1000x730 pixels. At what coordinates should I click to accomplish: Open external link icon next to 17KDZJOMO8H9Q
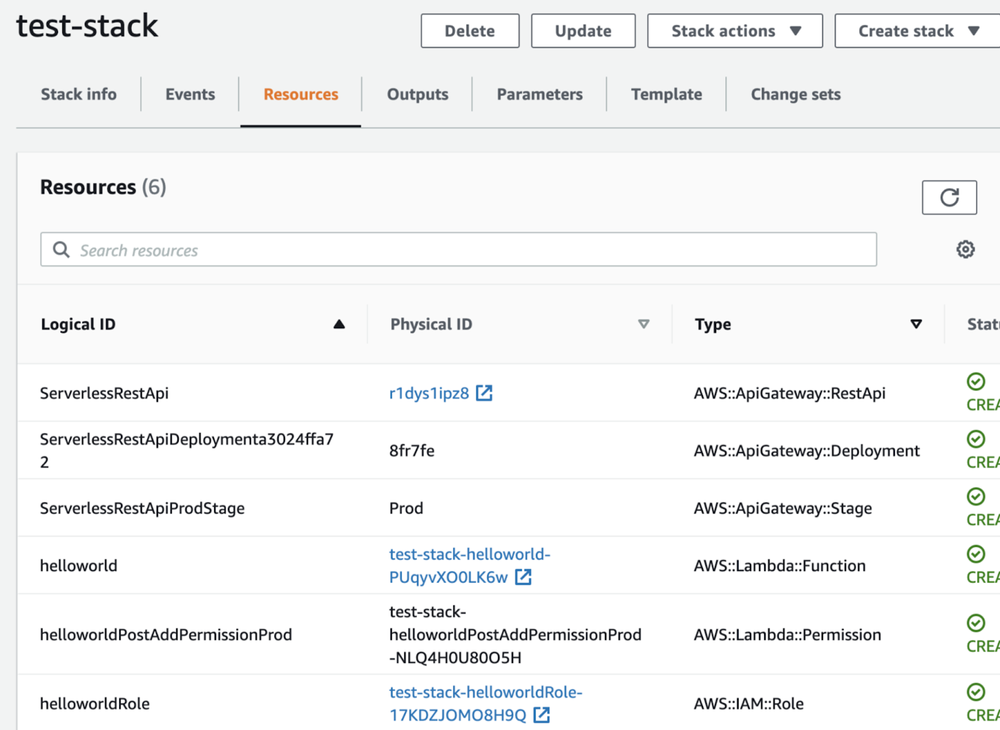[541, 715]
